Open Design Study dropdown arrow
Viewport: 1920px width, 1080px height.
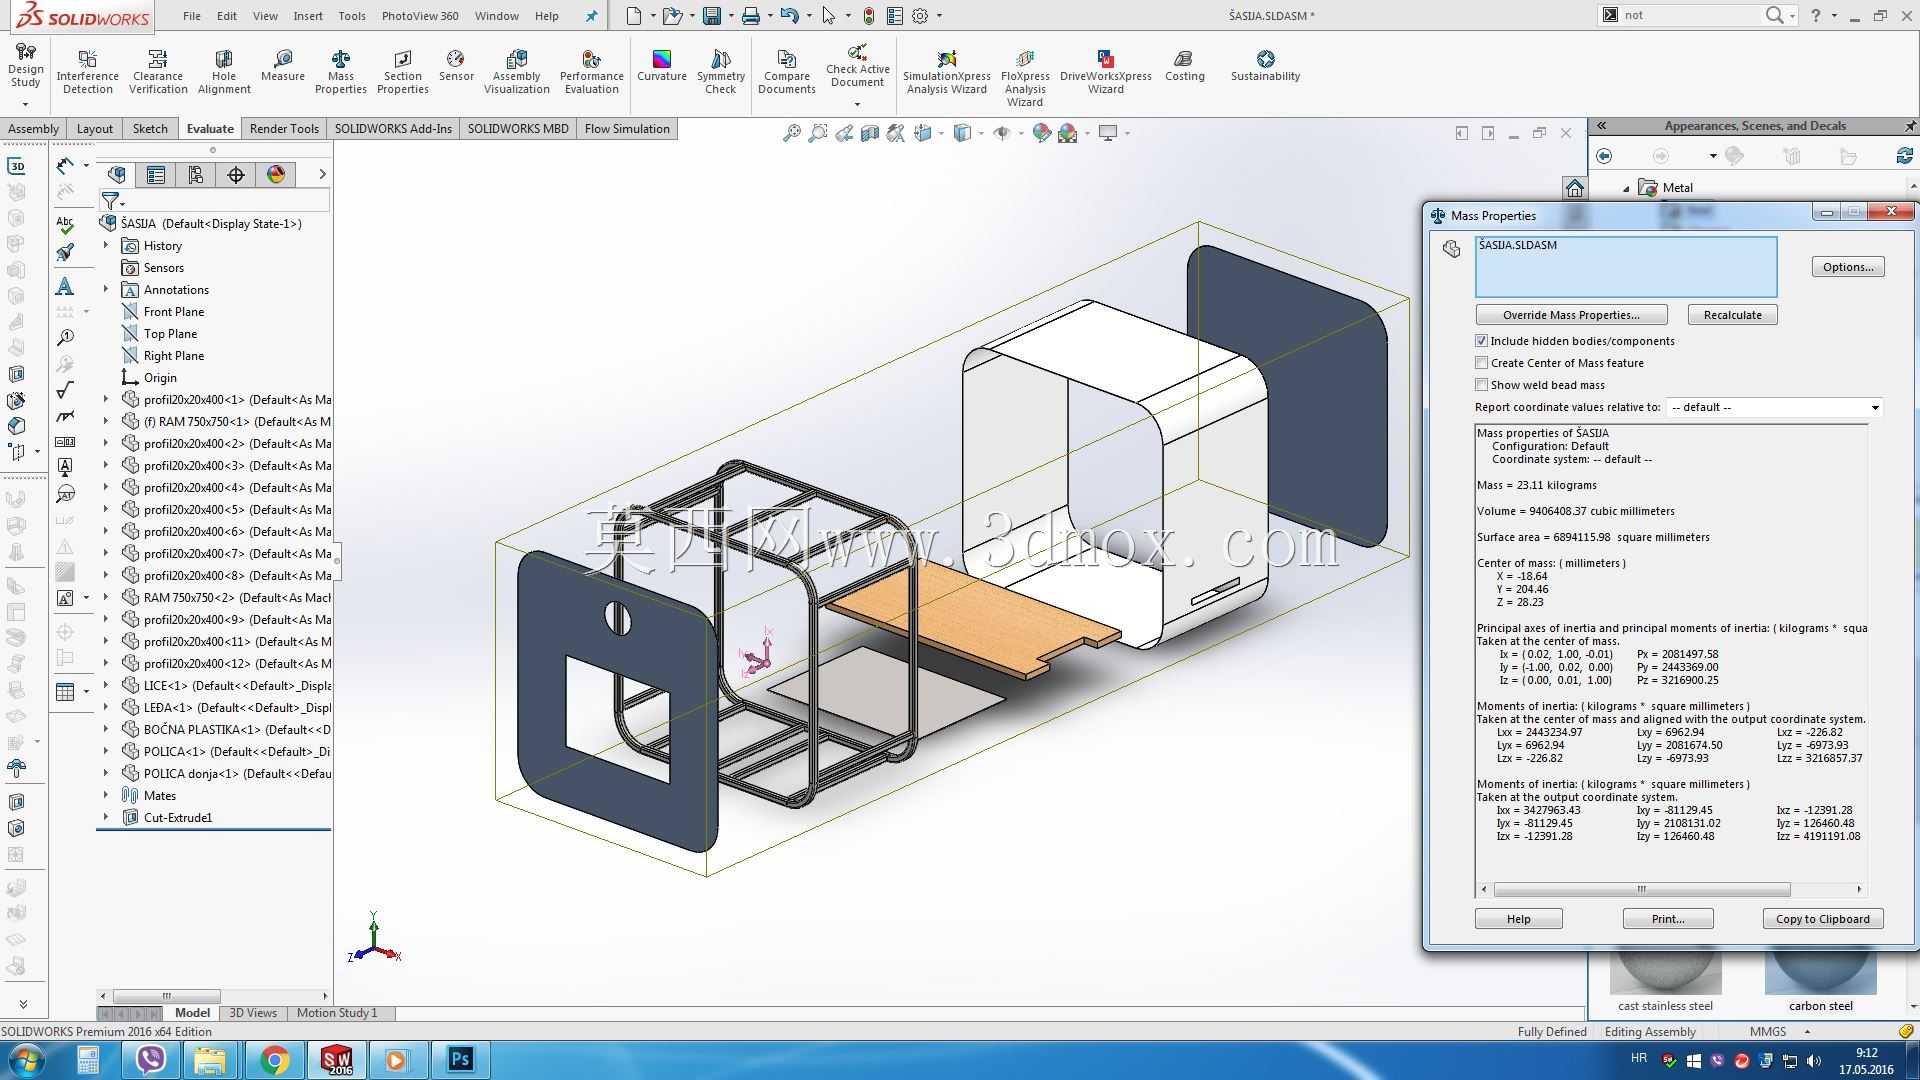(x=25, y=104)
